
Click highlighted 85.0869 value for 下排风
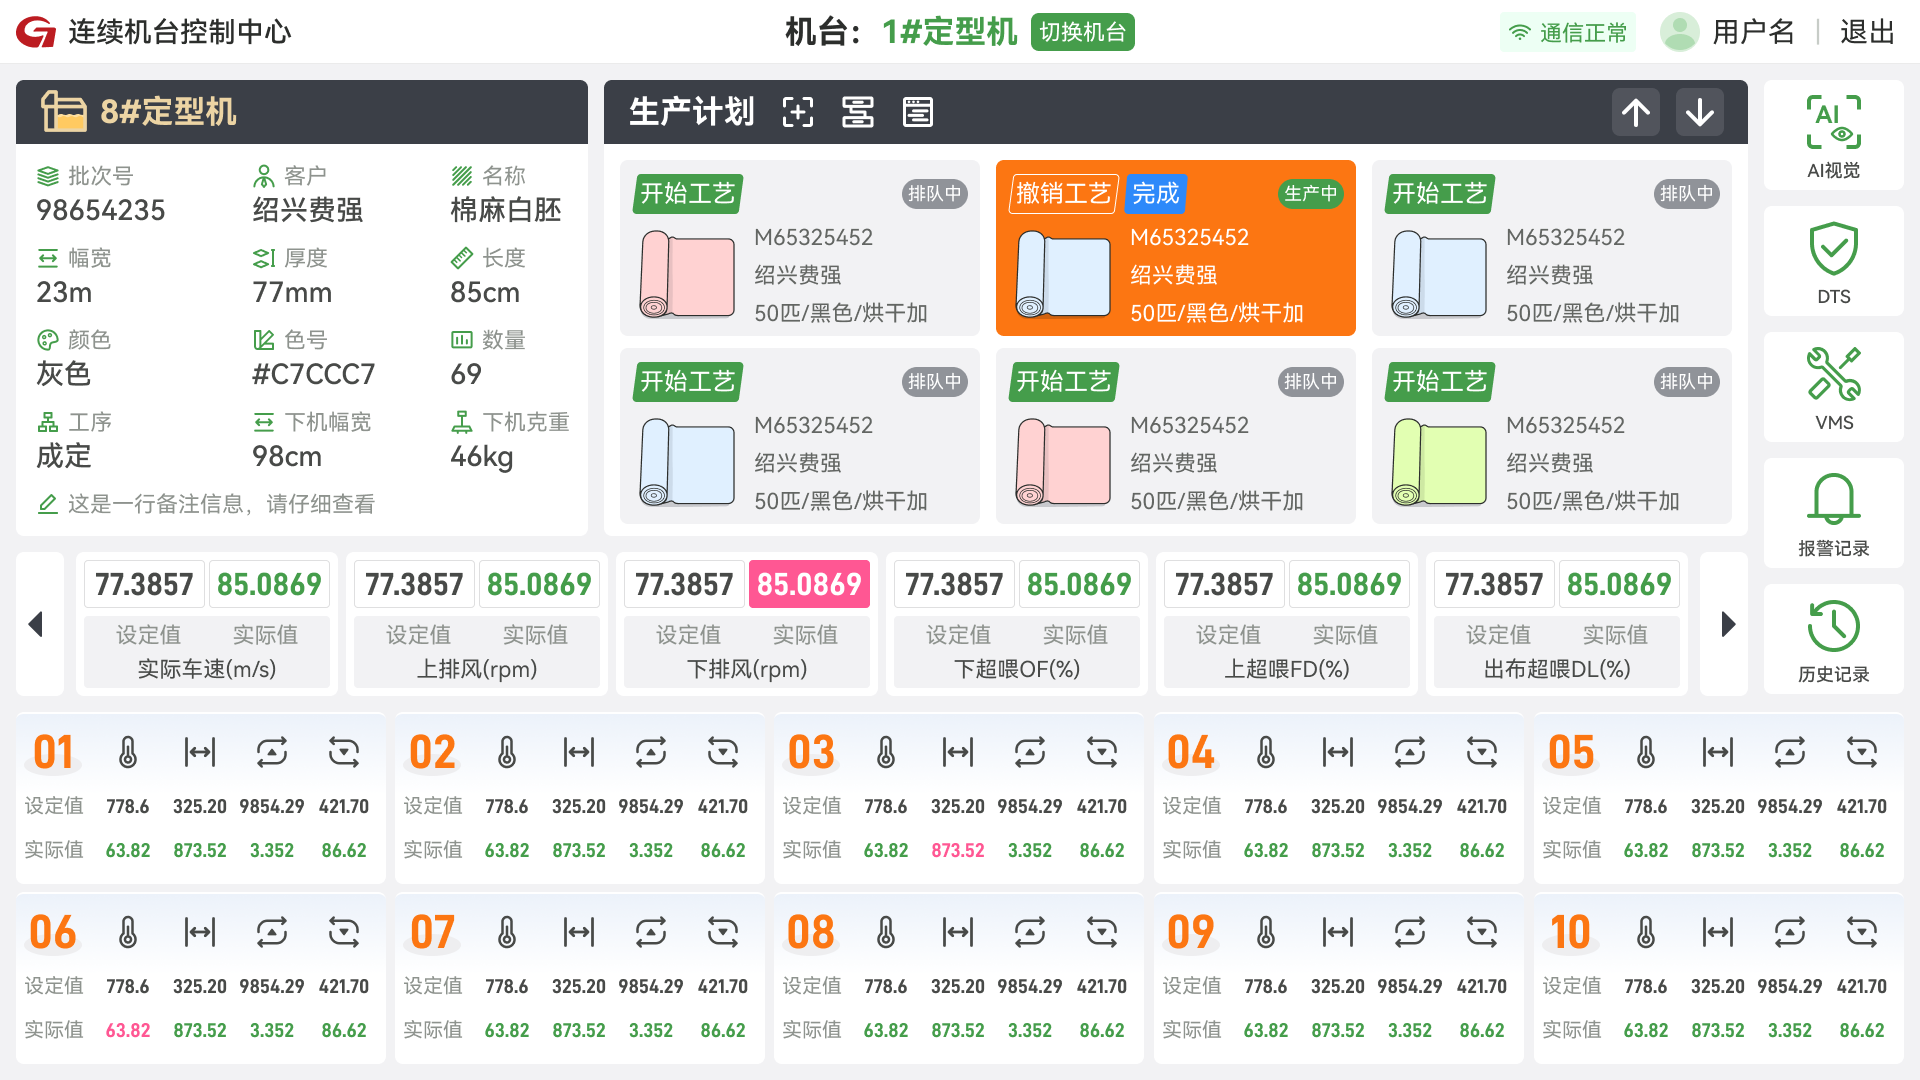[x=809, y=584]
